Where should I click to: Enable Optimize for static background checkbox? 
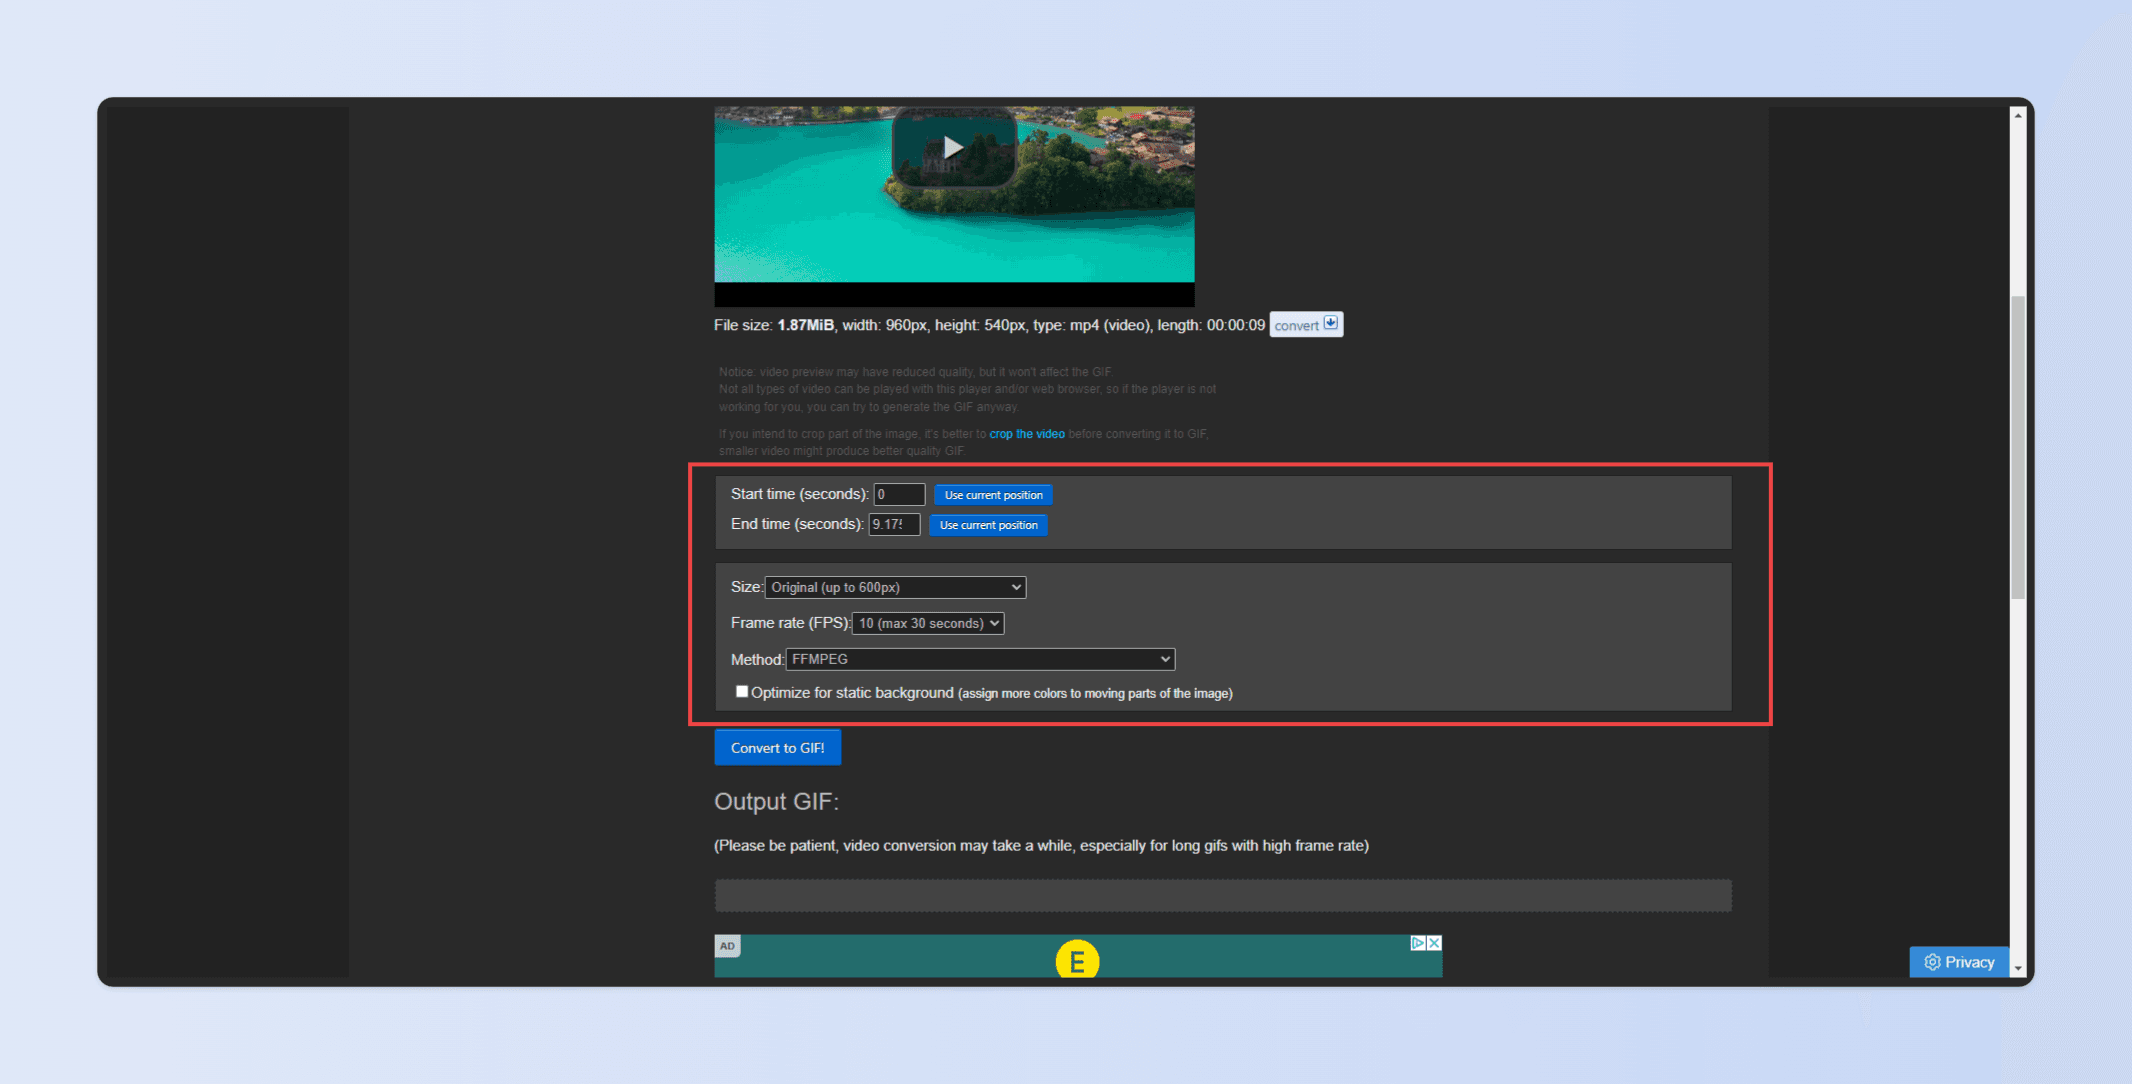742,692
